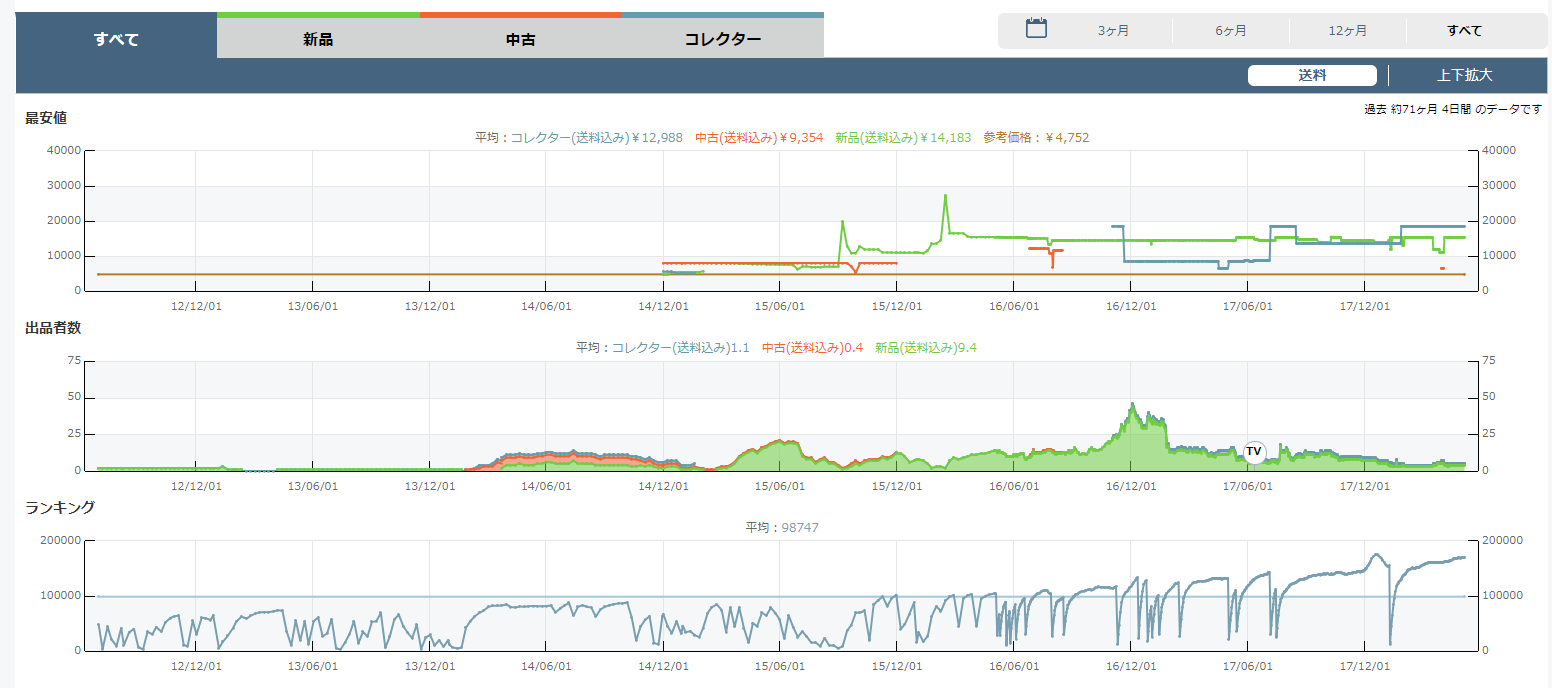1552x688 pixels.
Task: Select the 12ヶ月 time range
Action: pyautogui.click(x=1347, y=31)
